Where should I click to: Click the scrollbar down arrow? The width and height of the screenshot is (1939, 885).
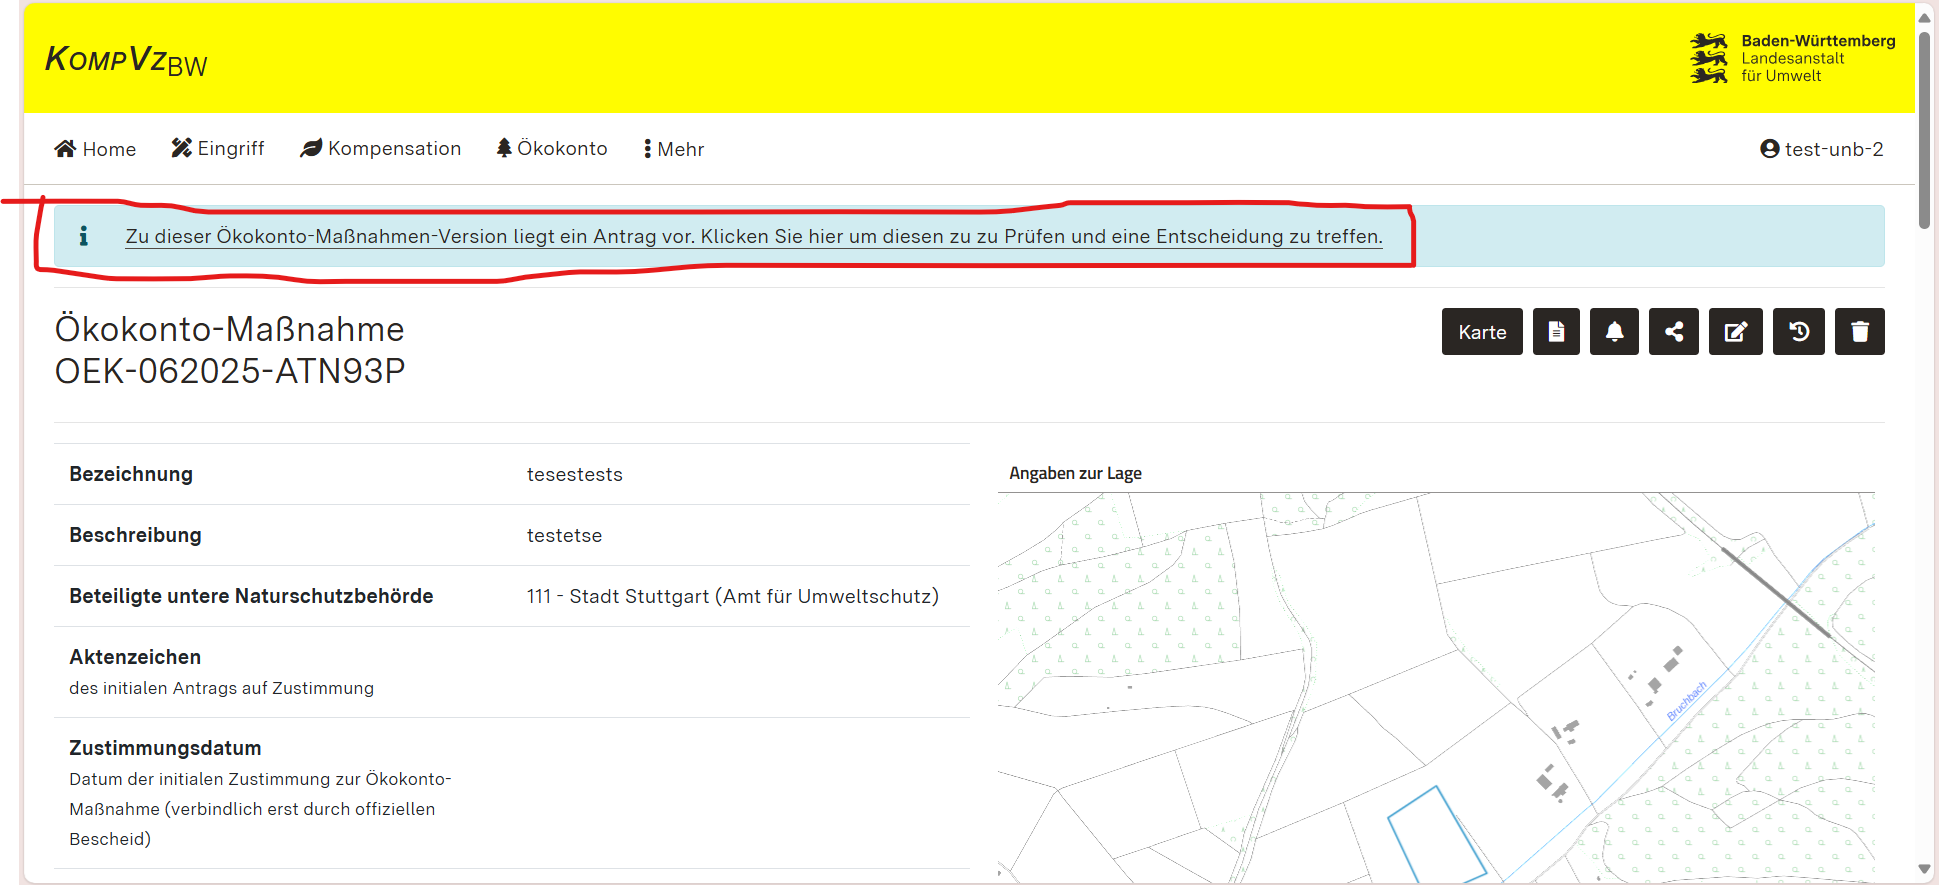pyautogui.click(x=1924, y=869)
